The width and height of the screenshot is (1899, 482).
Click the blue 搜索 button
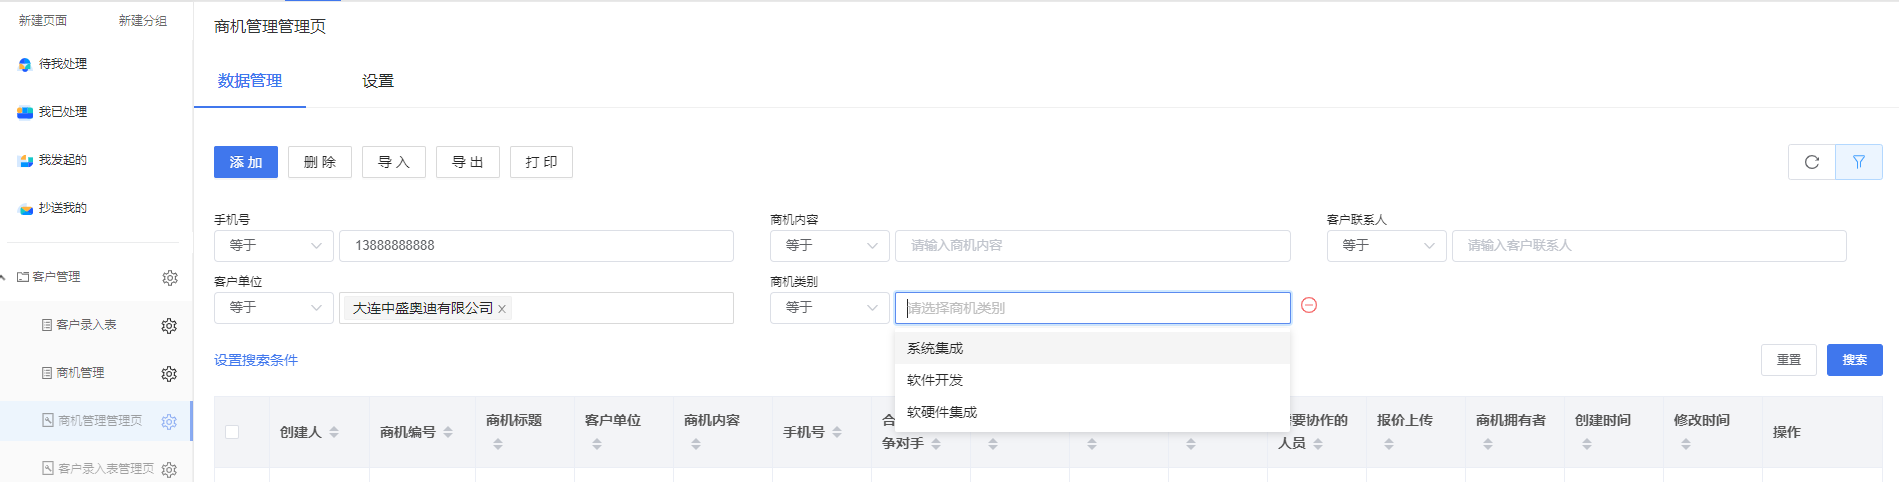tap(1855, 360)
